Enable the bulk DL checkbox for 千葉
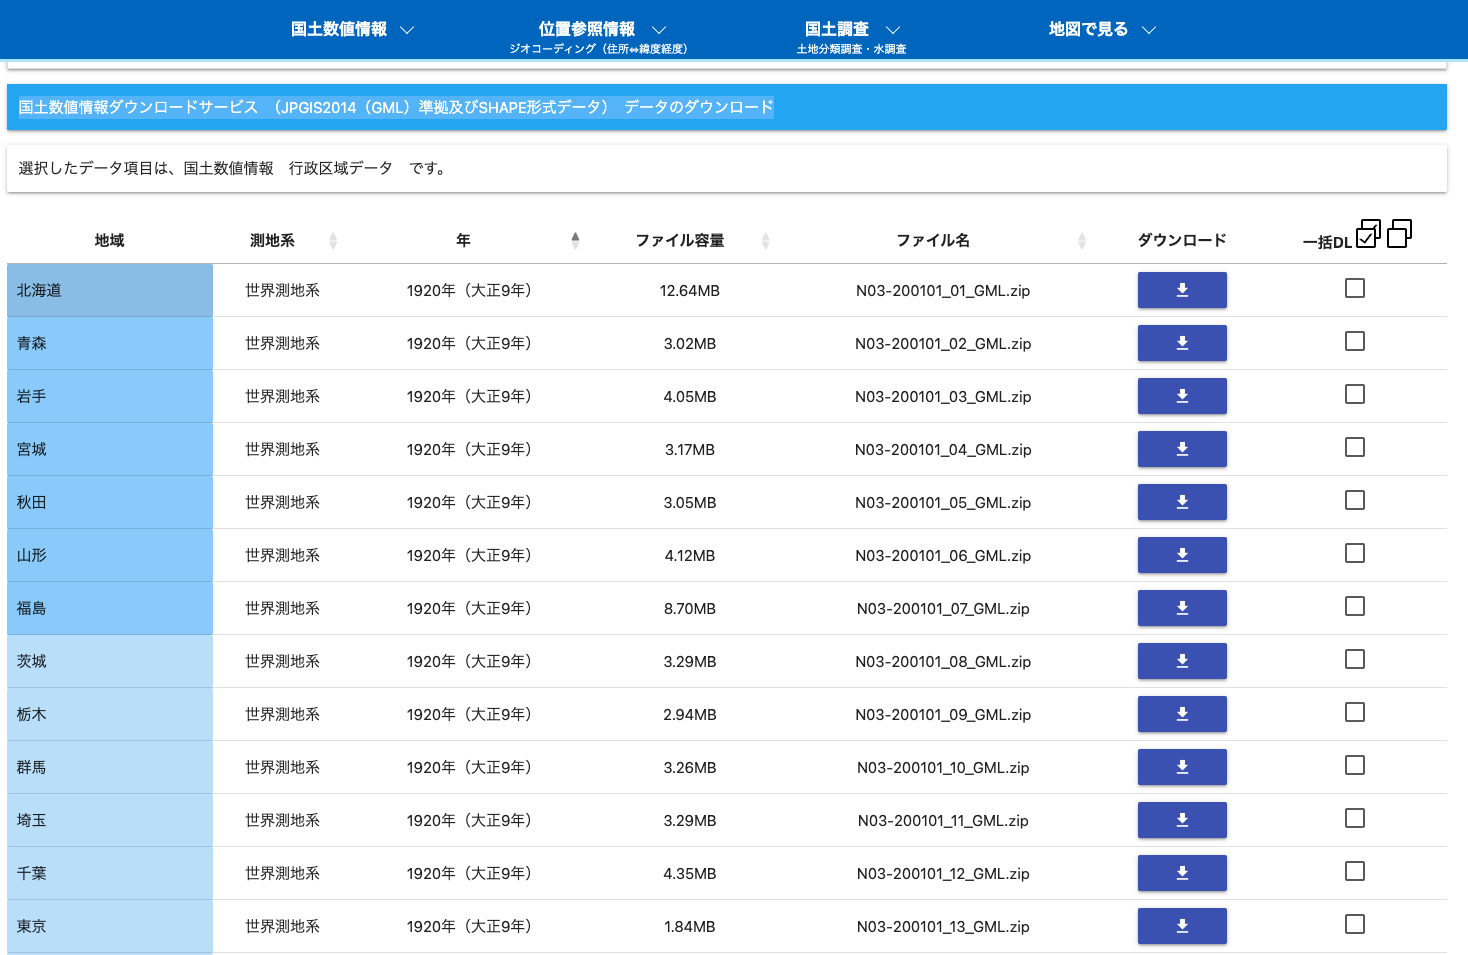1468x955 pixels. click(1354, 871)
